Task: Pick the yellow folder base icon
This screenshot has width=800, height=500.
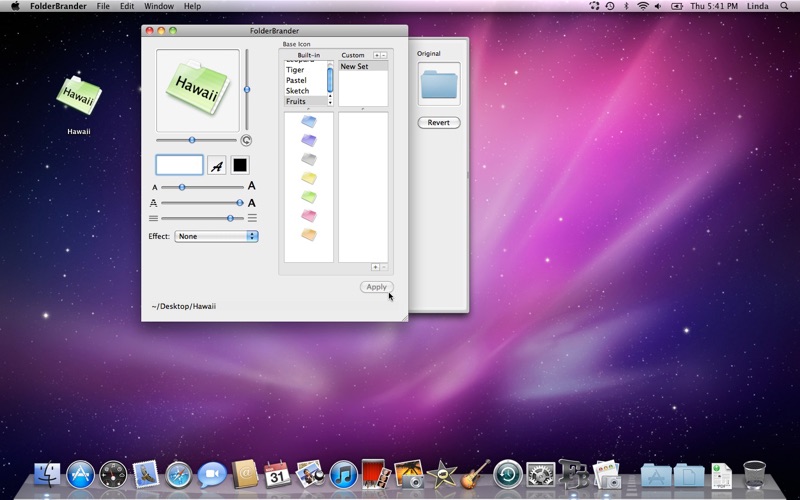Action: tap(309, 178)
